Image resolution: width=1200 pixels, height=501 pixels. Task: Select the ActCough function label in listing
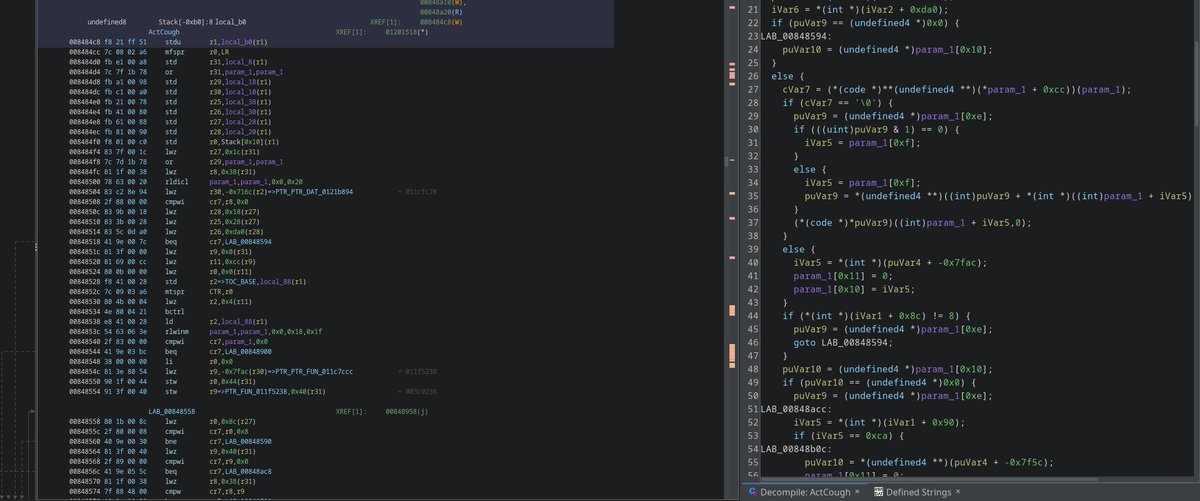tap(165, 32)
